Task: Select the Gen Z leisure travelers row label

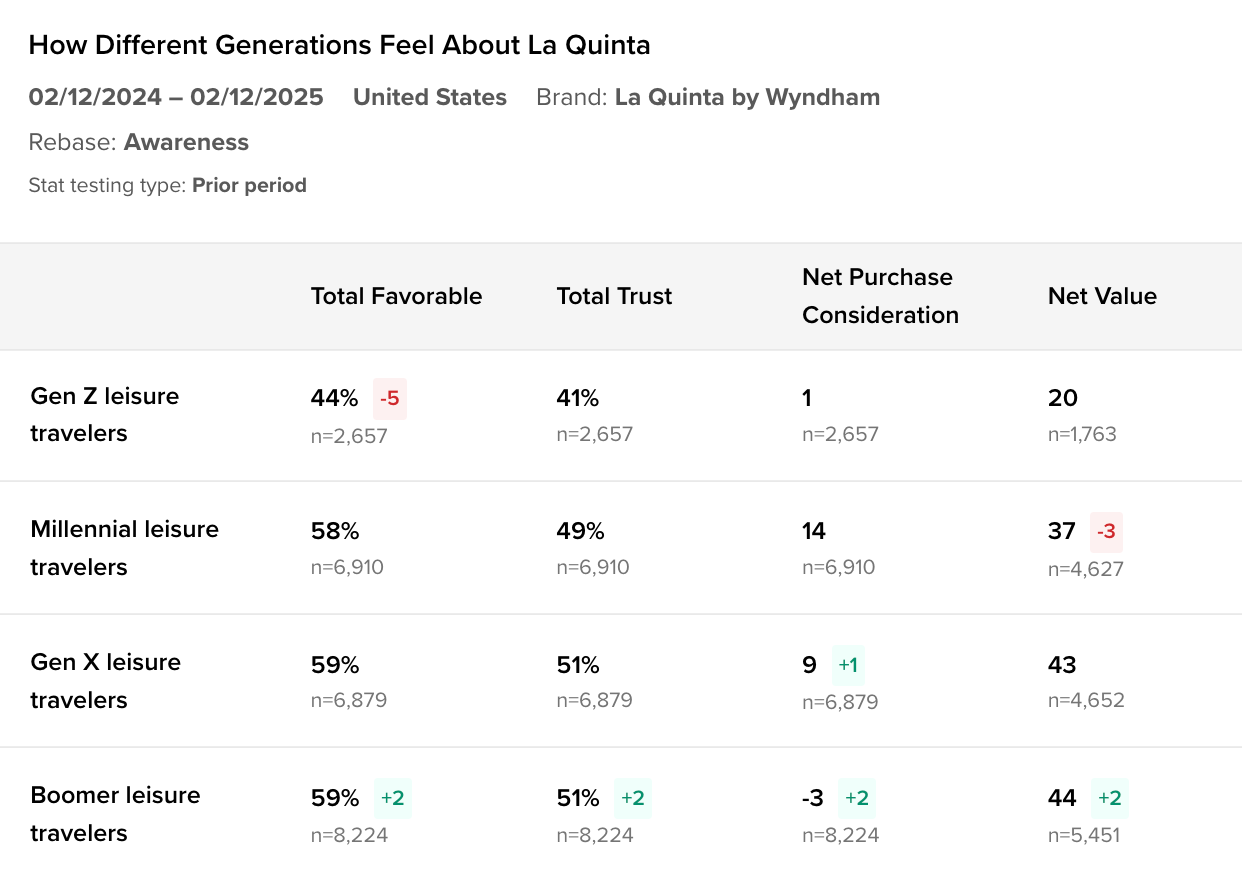Action: coord(105,414)
